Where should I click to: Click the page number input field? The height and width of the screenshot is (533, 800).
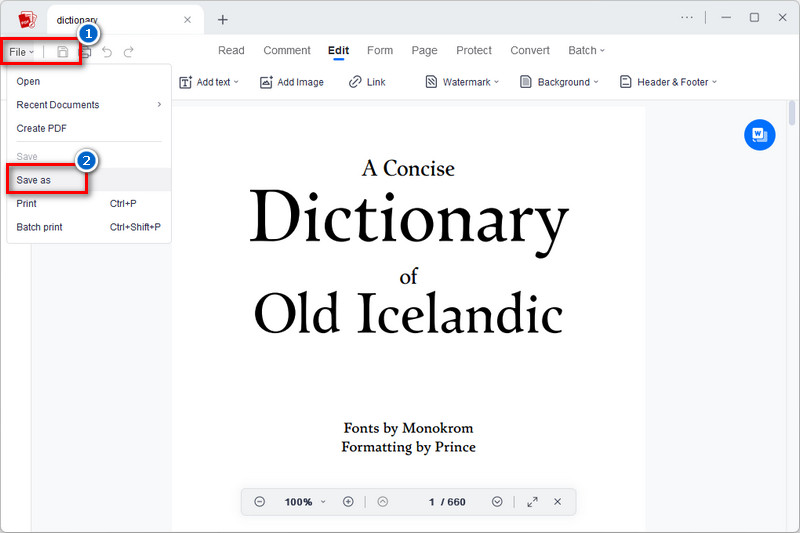click(432, 502)
